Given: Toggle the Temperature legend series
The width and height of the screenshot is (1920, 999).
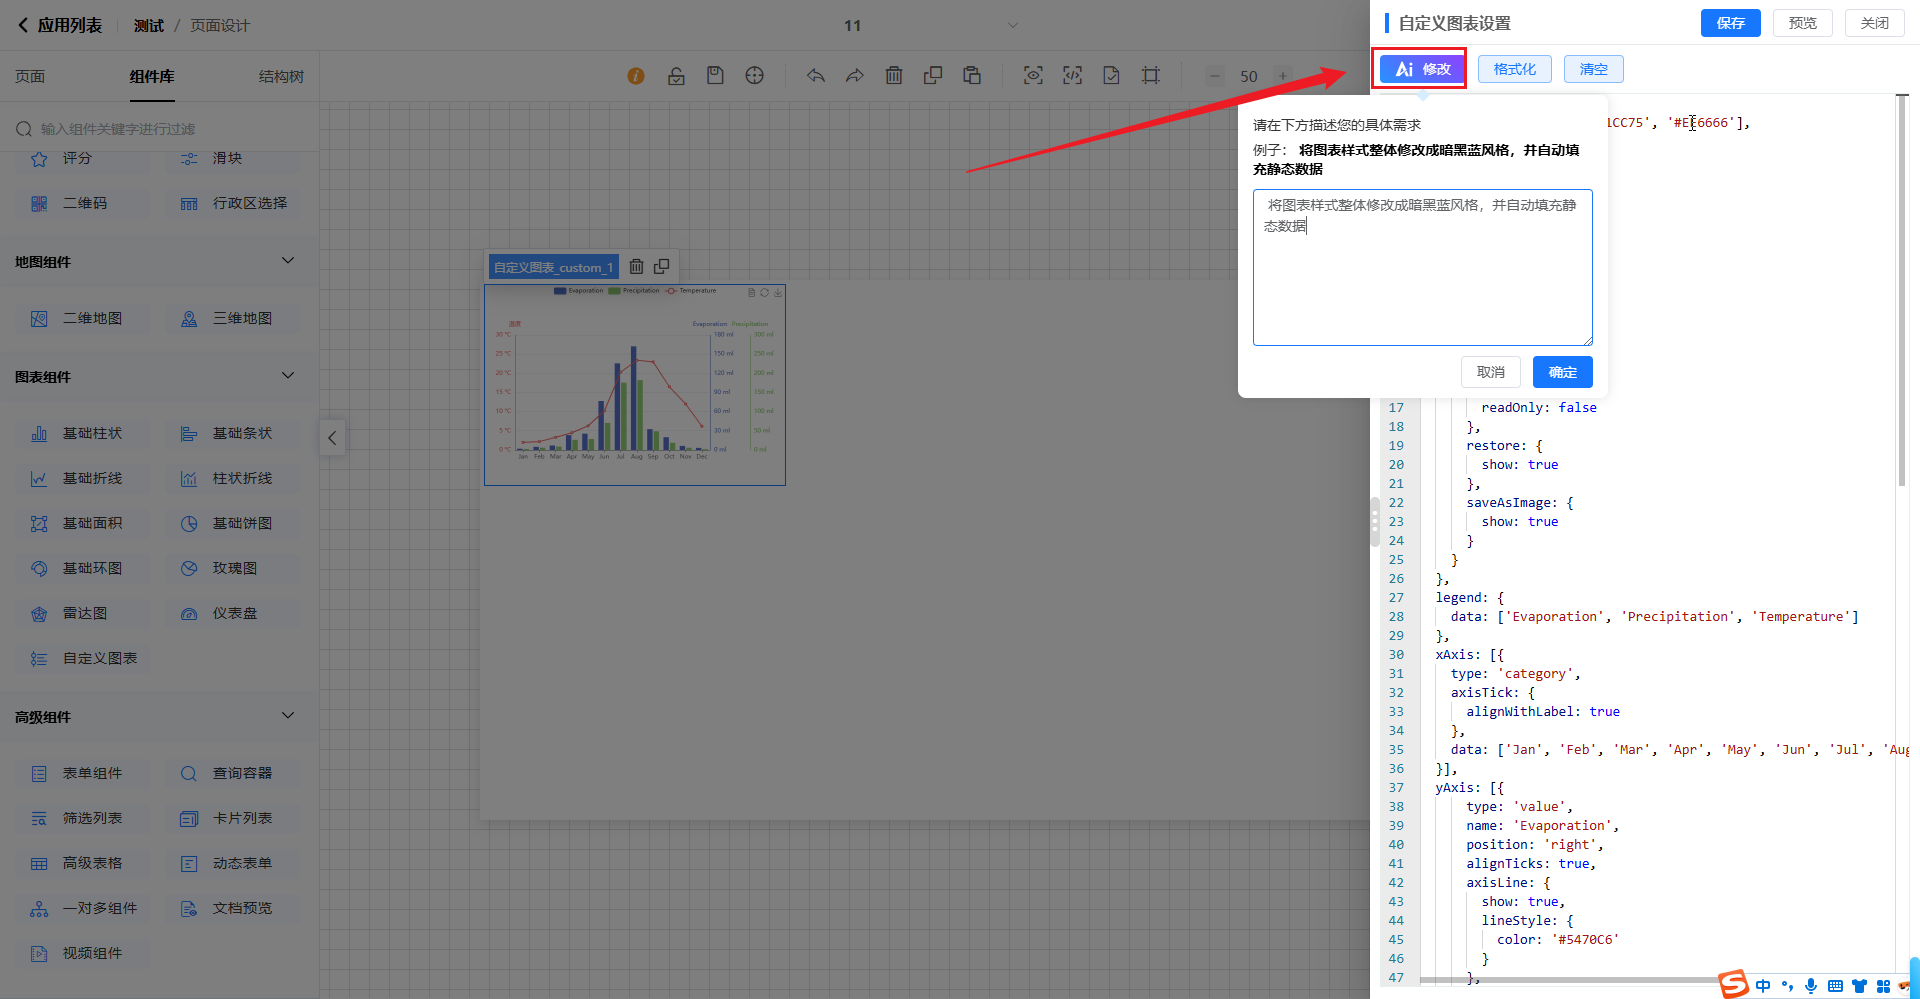Looking at the screenshot, I should click(x=691, y=291).
